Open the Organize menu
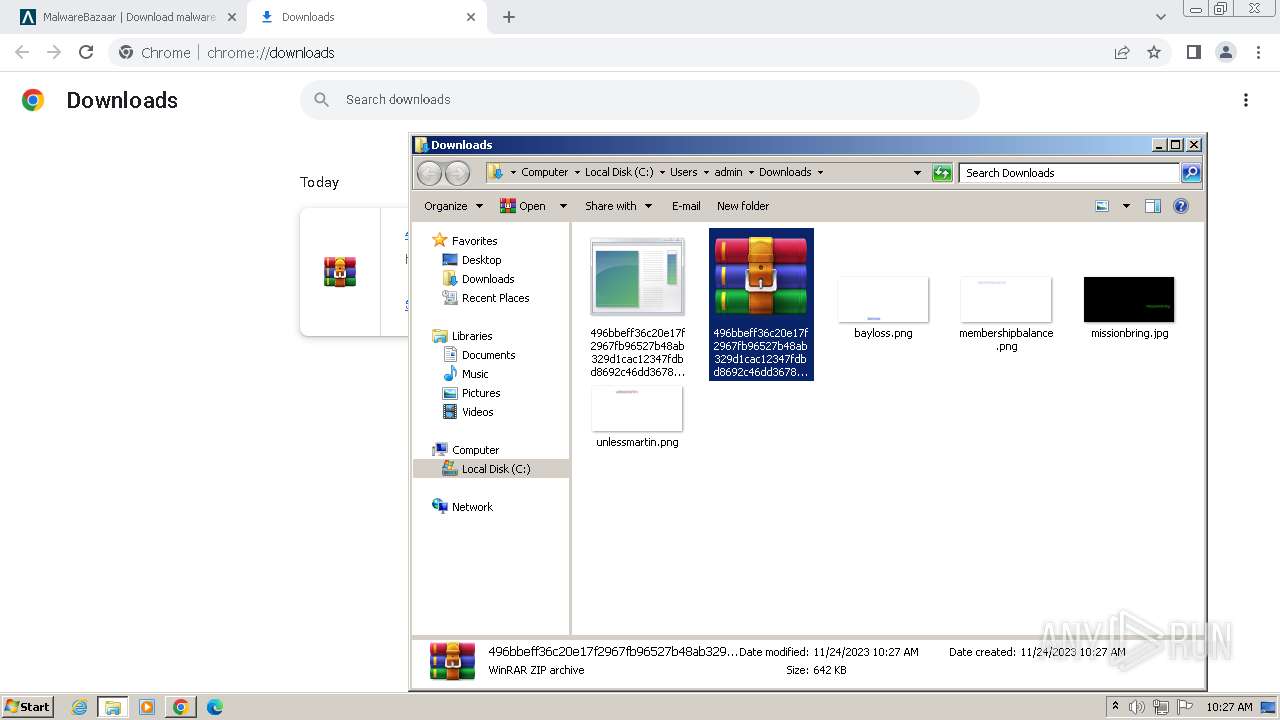The width and height of the screenshot is (1280, 720). coord(453,206)
